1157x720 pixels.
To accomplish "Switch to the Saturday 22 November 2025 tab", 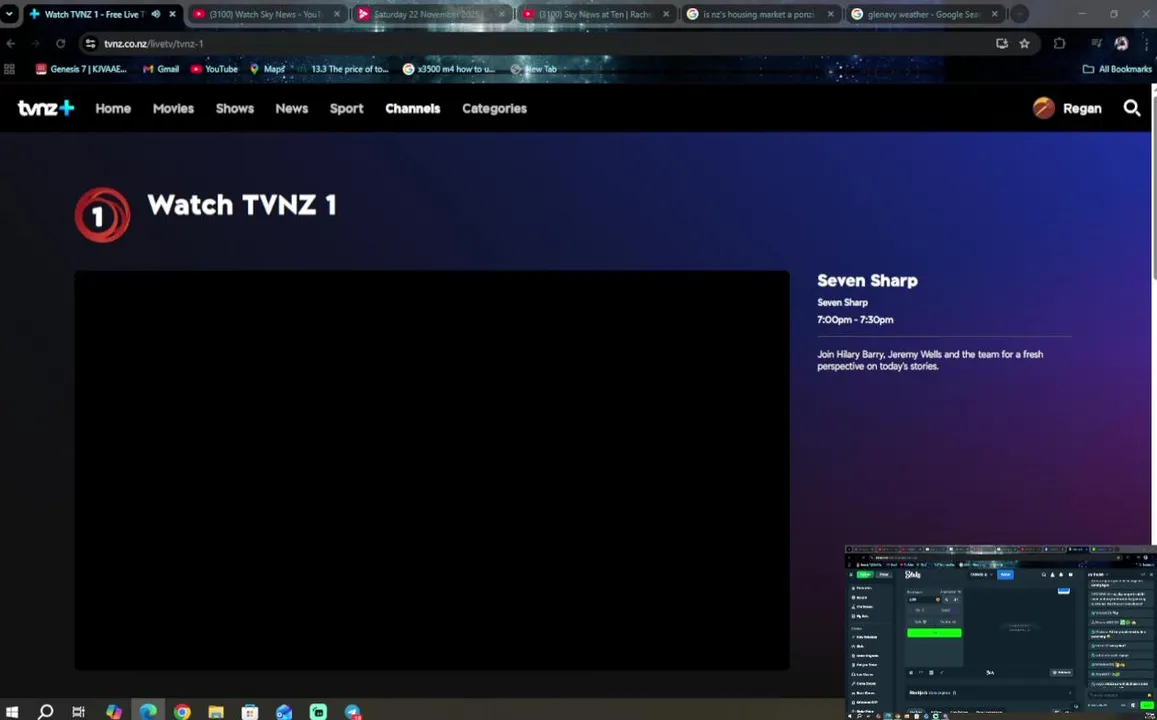I will coord(432,14).
